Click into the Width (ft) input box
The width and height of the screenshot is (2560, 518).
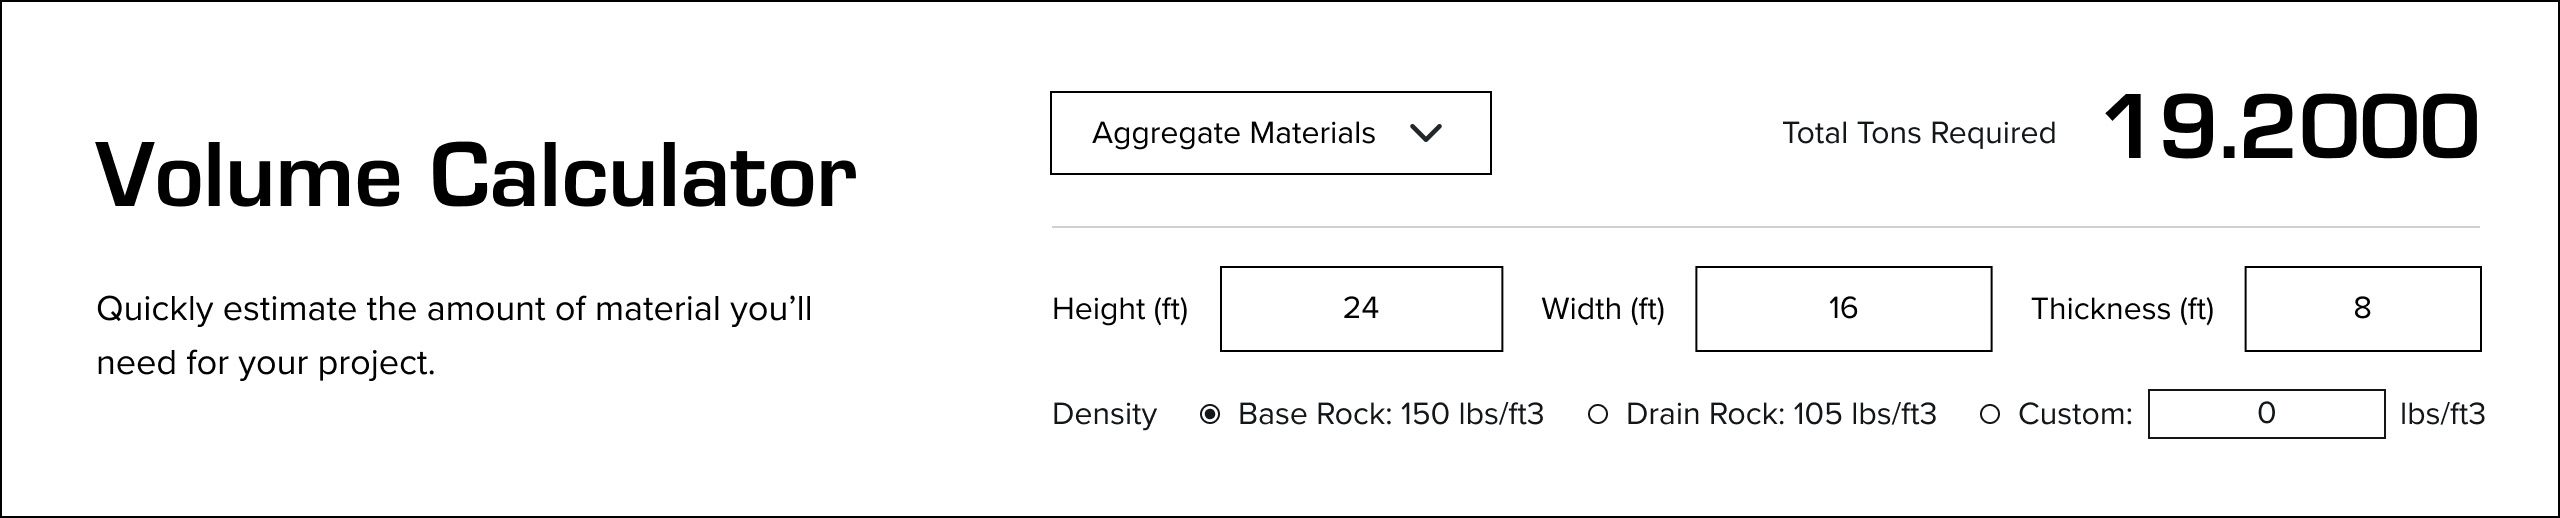click(1843, 309)
